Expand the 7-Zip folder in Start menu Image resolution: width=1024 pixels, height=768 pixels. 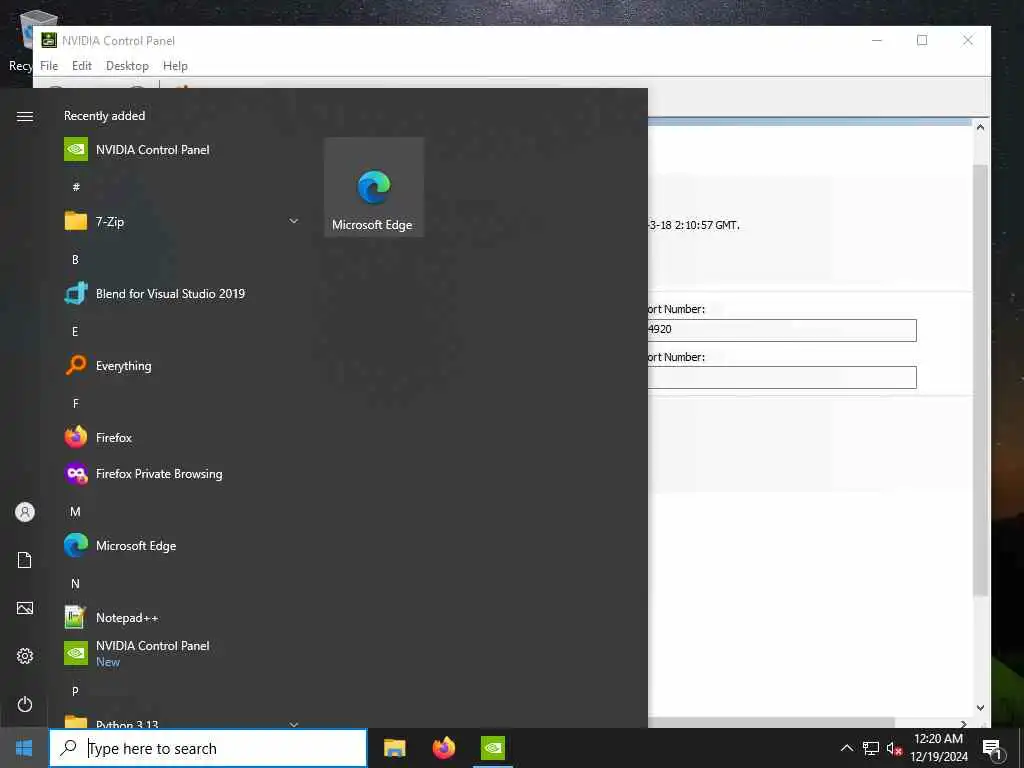coord(293,221)
